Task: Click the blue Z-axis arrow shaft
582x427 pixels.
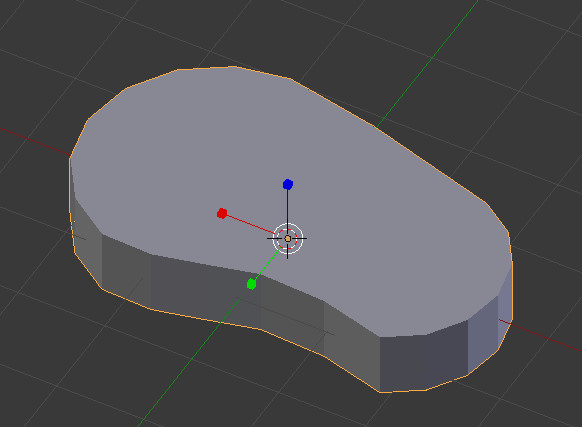Action: [288, 206]
